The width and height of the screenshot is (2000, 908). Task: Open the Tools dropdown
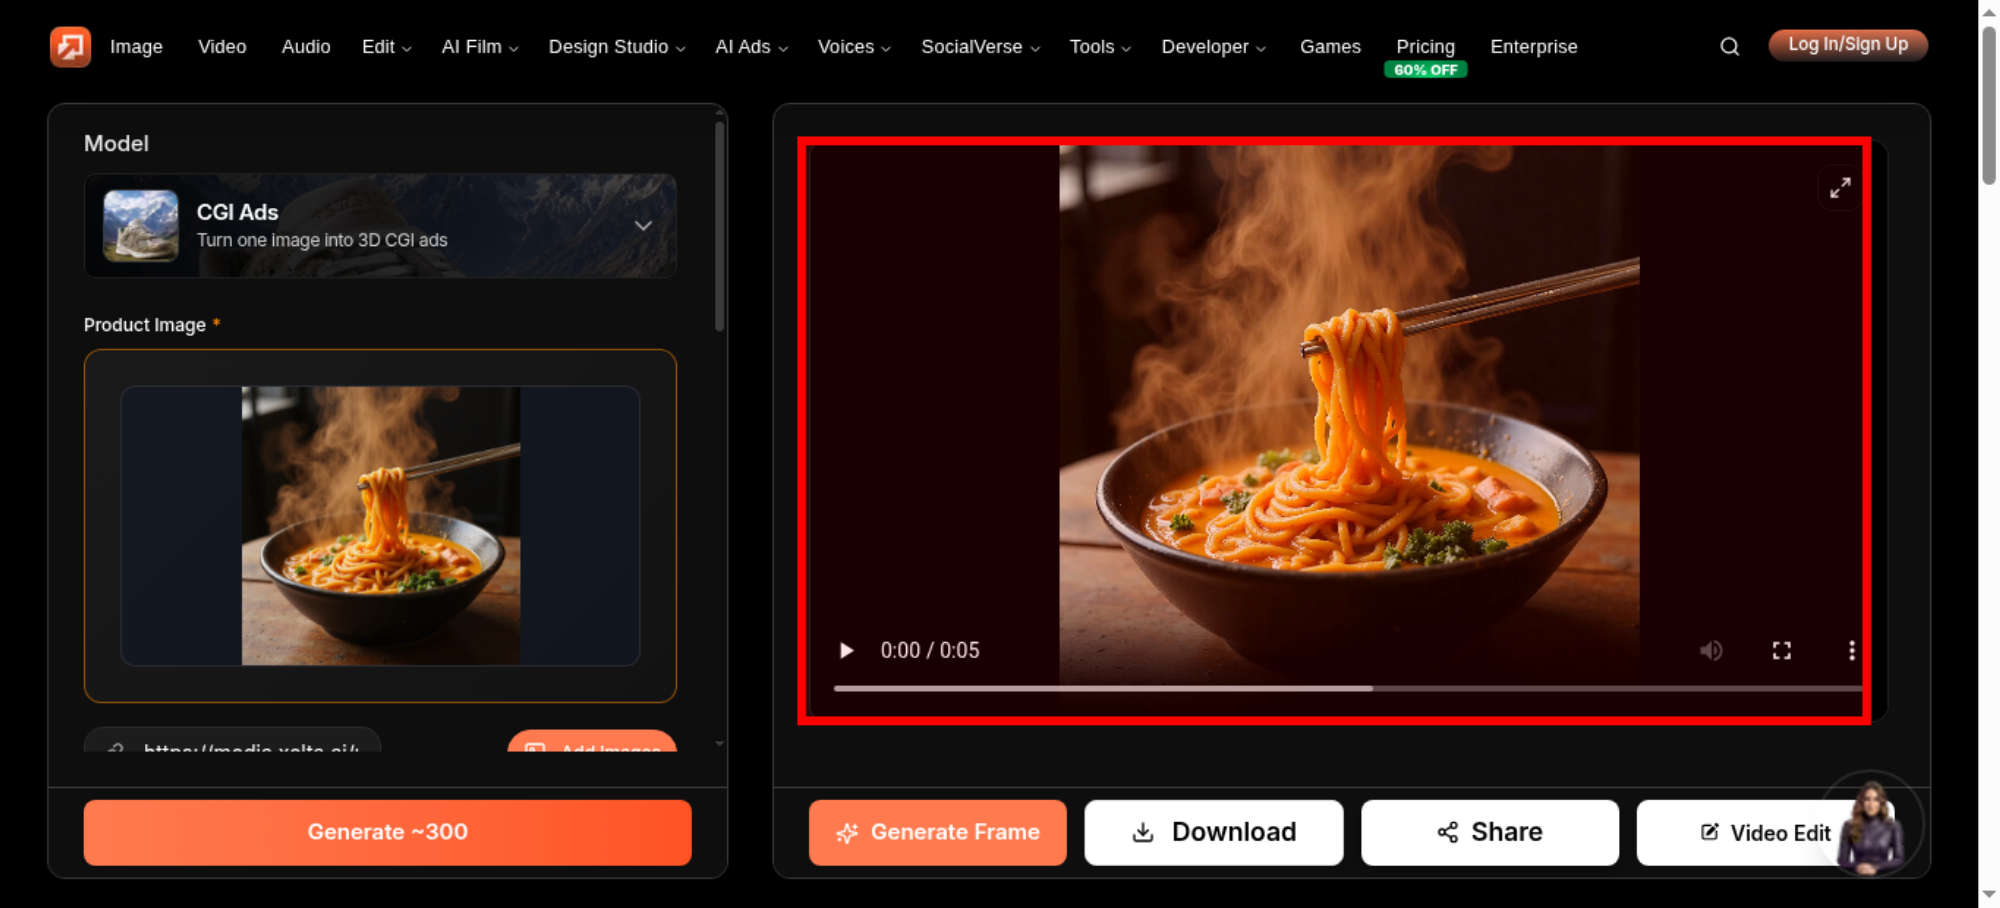pyautogui.click(x=1100, y=47)
